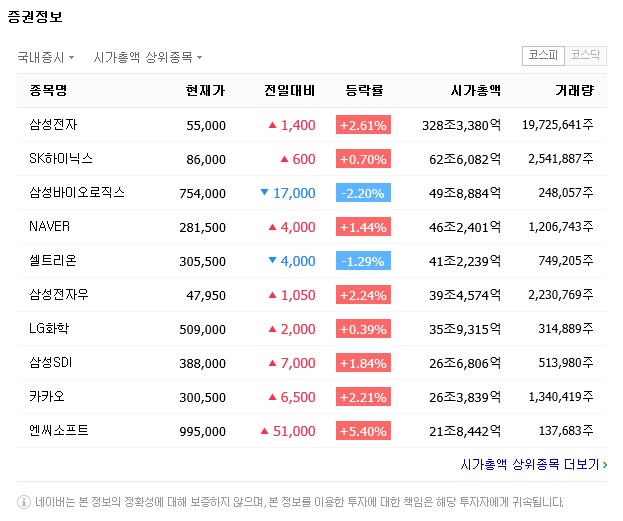The width and height of the screenshot is (623, 521).
Task: Switch to the 코스닥 market toggle
Action: click(586, 56)
